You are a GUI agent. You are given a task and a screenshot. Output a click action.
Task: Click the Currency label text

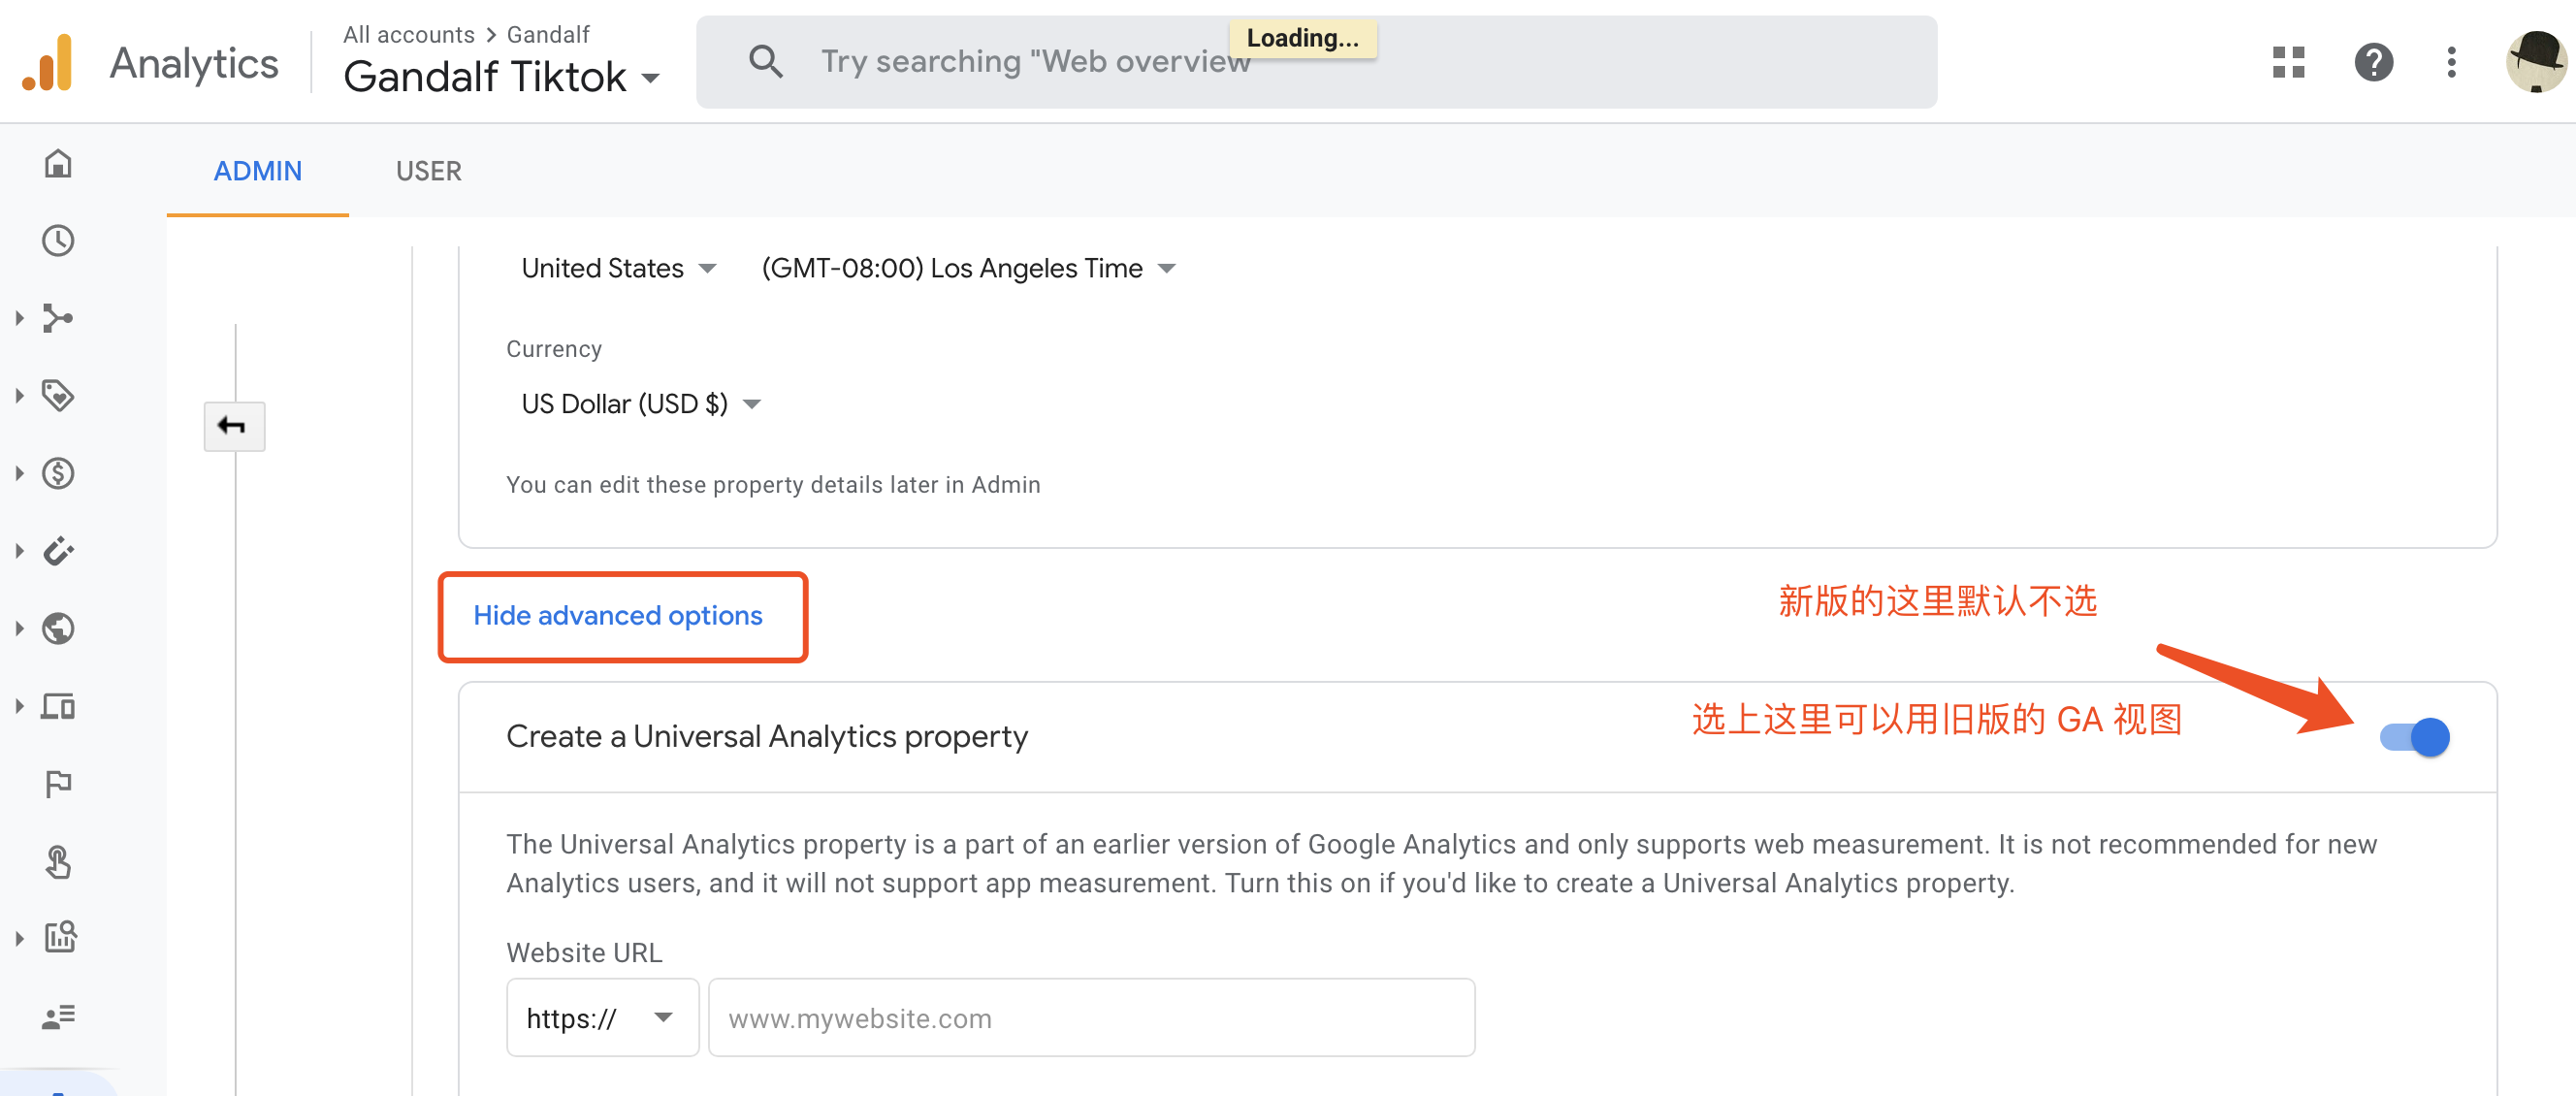tap(554, 349)
